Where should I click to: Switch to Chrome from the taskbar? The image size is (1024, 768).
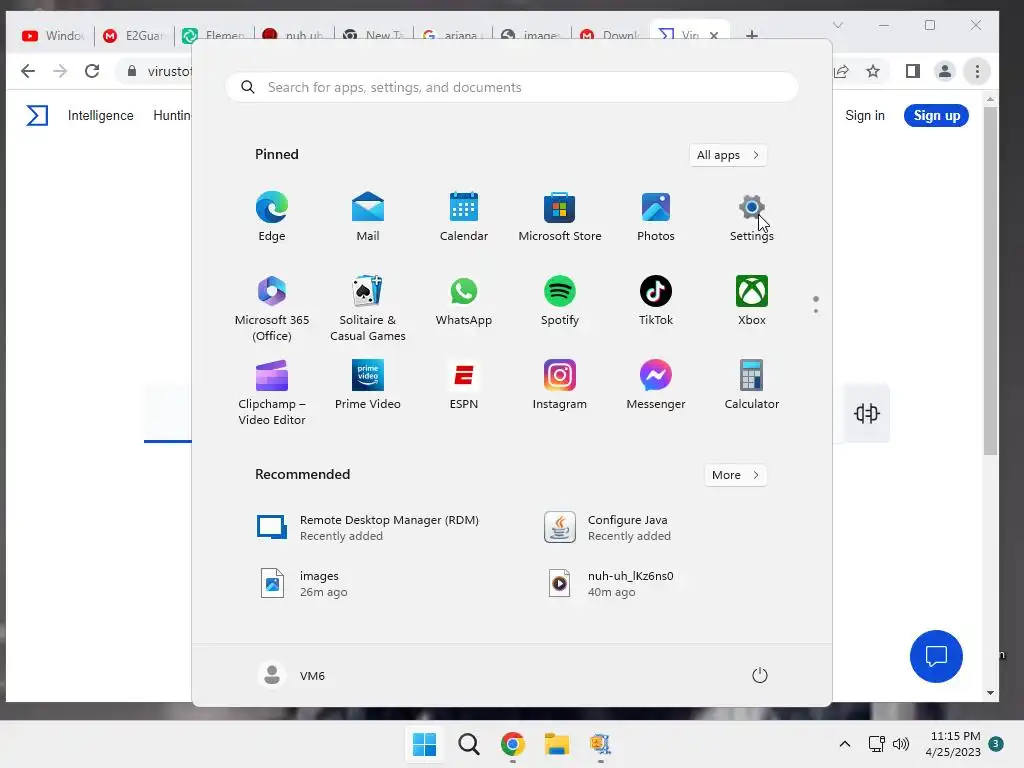coord(513,744)
